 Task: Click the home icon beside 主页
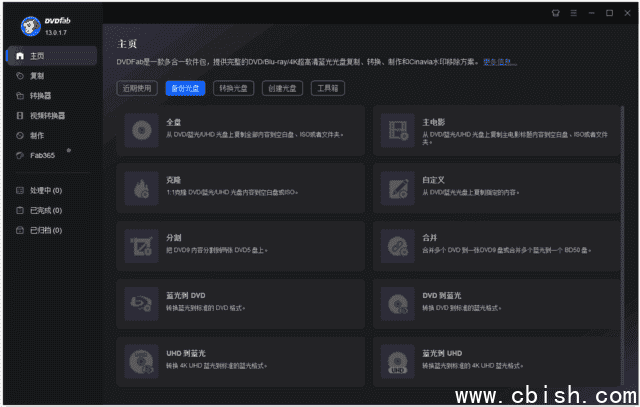[20, 56]
